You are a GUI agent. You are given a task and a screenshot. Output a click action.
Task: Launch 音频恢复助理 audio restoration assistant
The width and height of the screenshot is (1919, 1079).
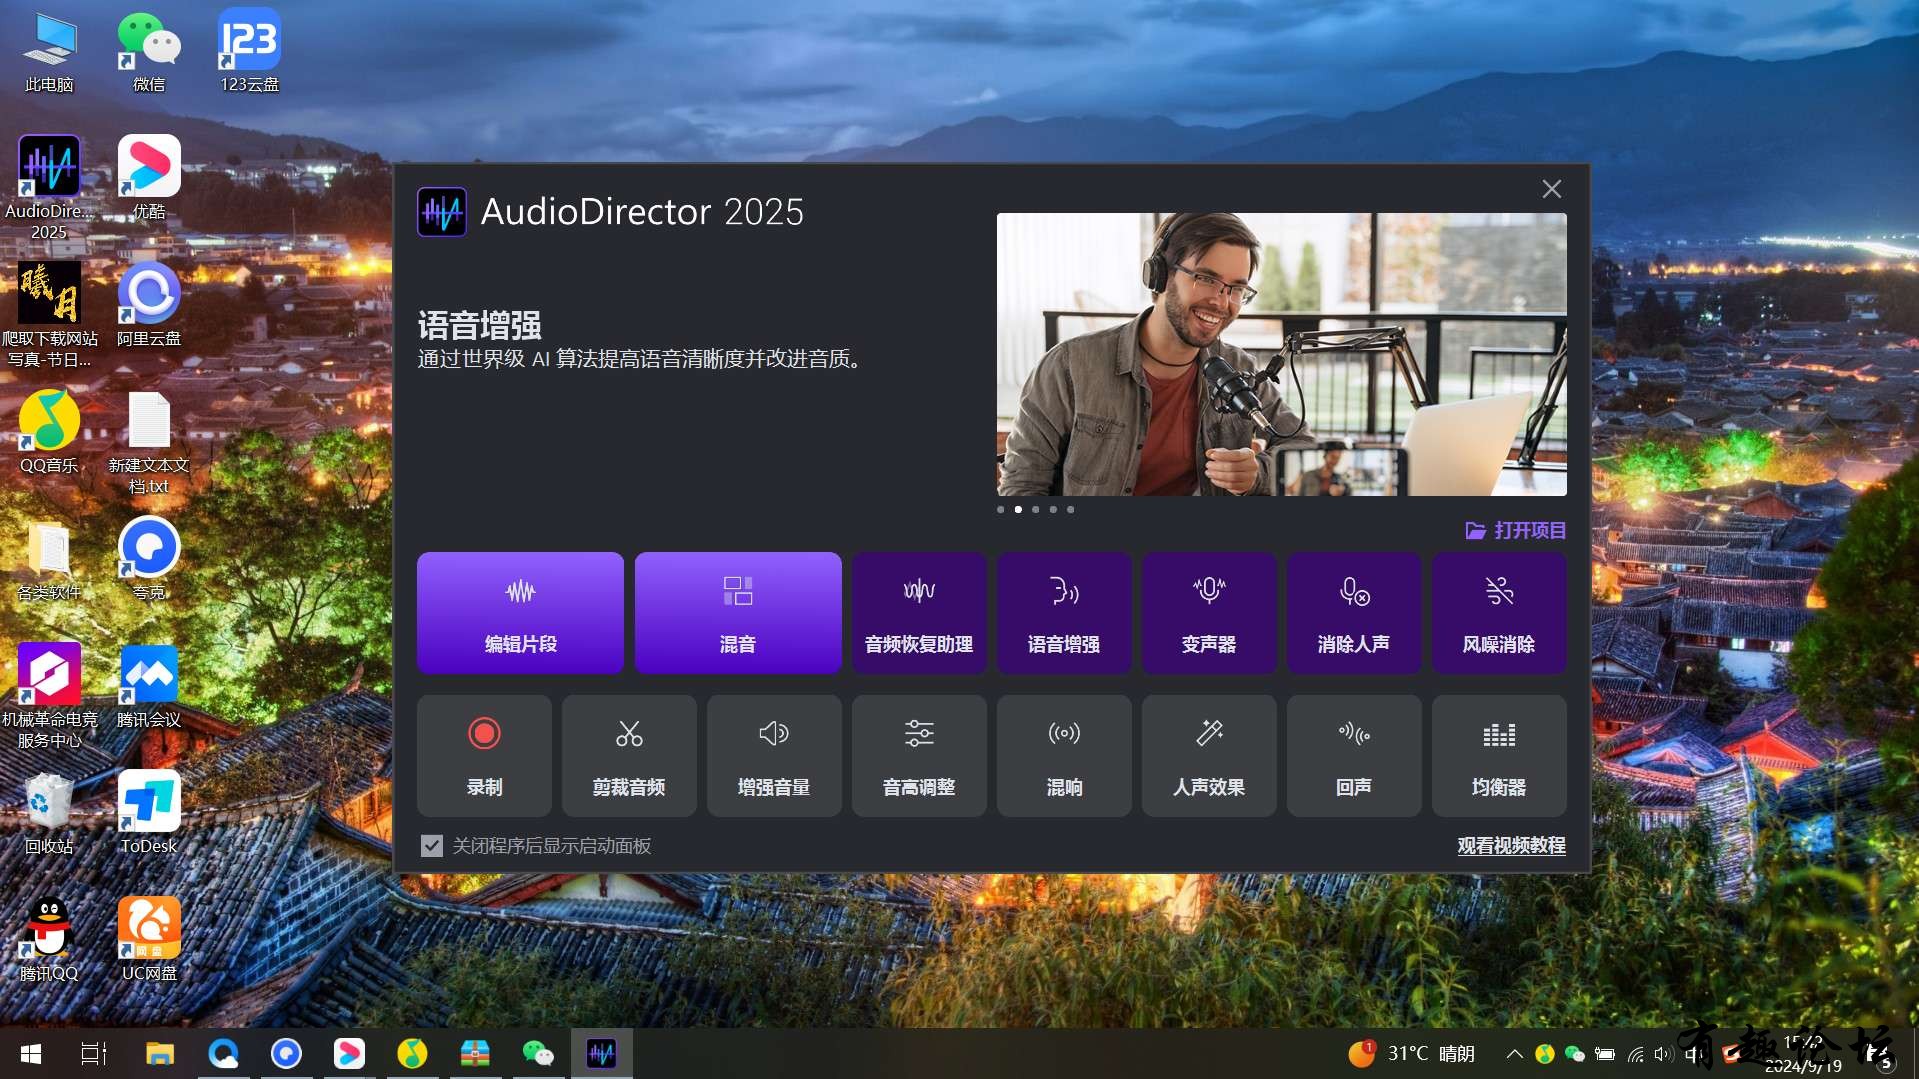919,613
